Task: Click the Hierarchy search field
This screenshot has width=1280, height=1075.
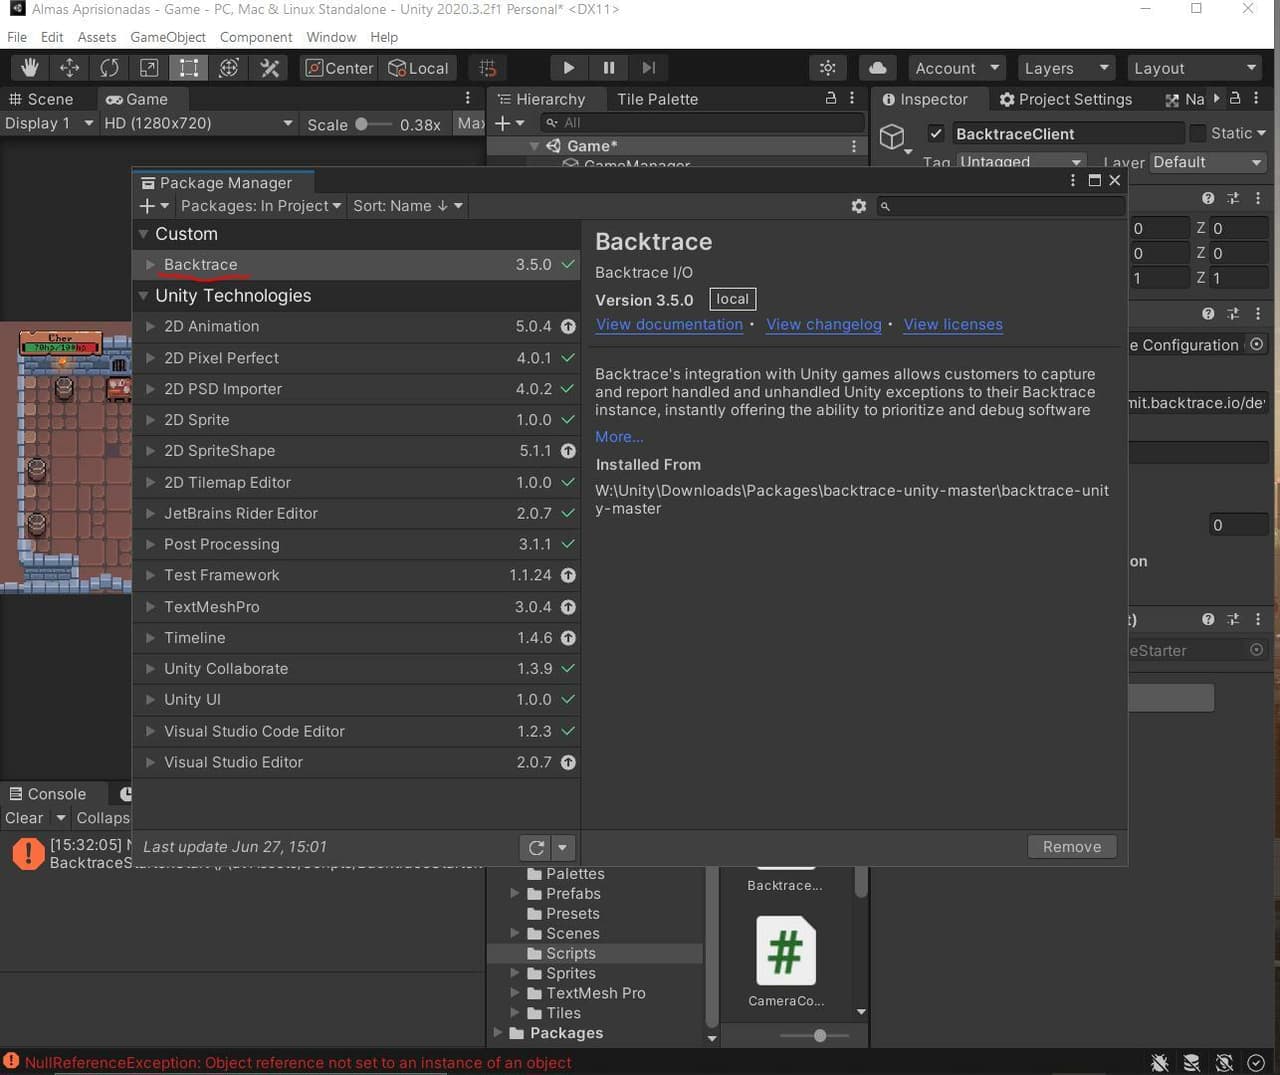Action: 702,123
